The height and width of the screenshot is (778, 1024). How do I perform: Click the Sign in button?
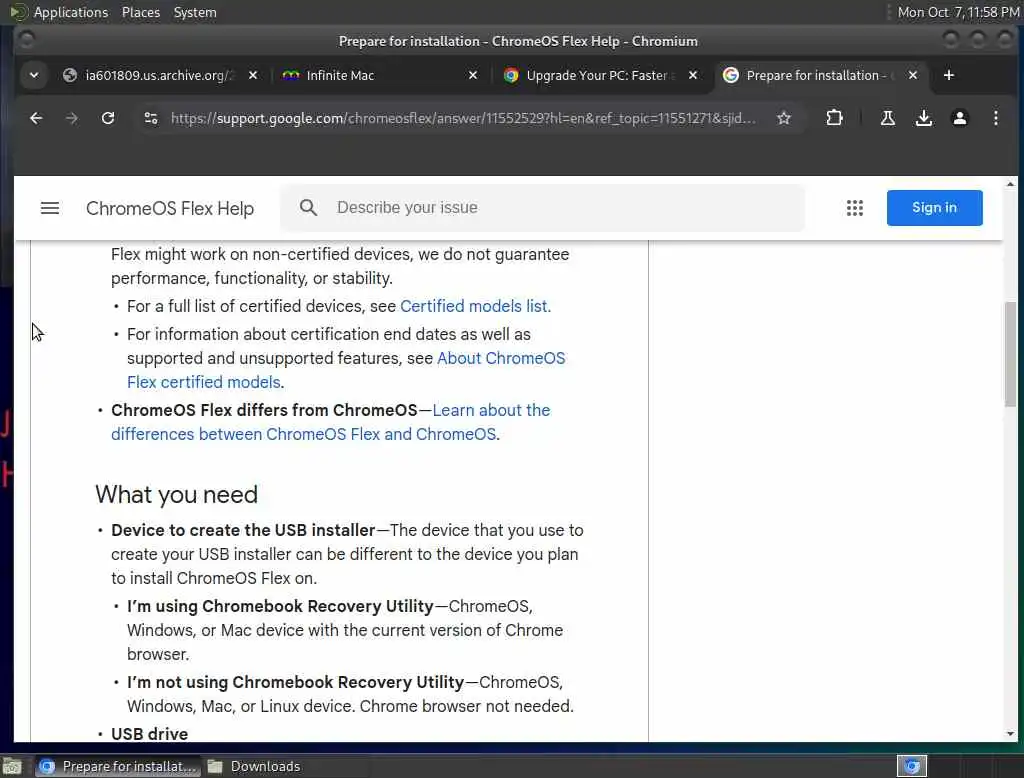(x=934, y=208)
